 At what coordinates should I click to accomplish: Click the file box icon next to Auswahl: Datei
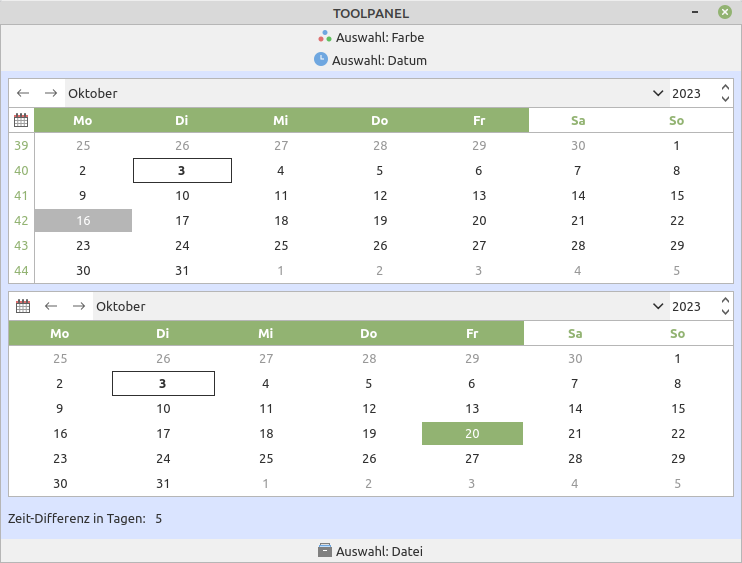[324, 550]
